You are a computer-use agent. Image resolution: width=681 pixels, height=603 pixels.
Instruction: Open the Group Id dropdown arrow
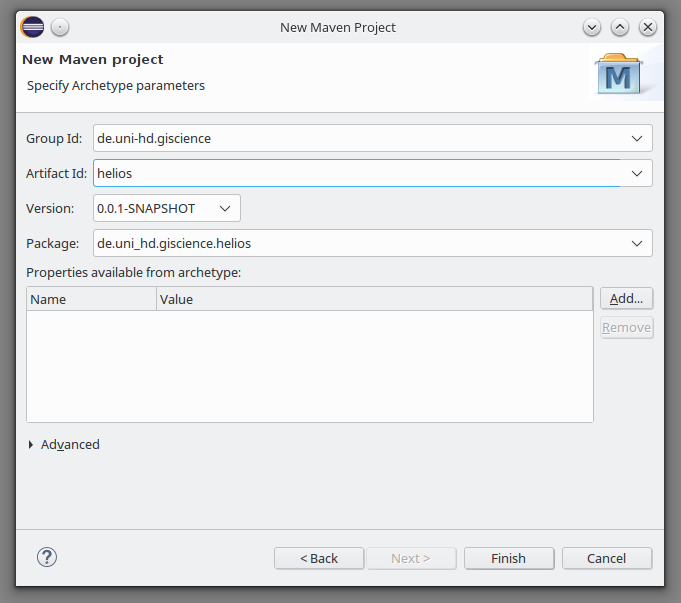coord(637,139)
